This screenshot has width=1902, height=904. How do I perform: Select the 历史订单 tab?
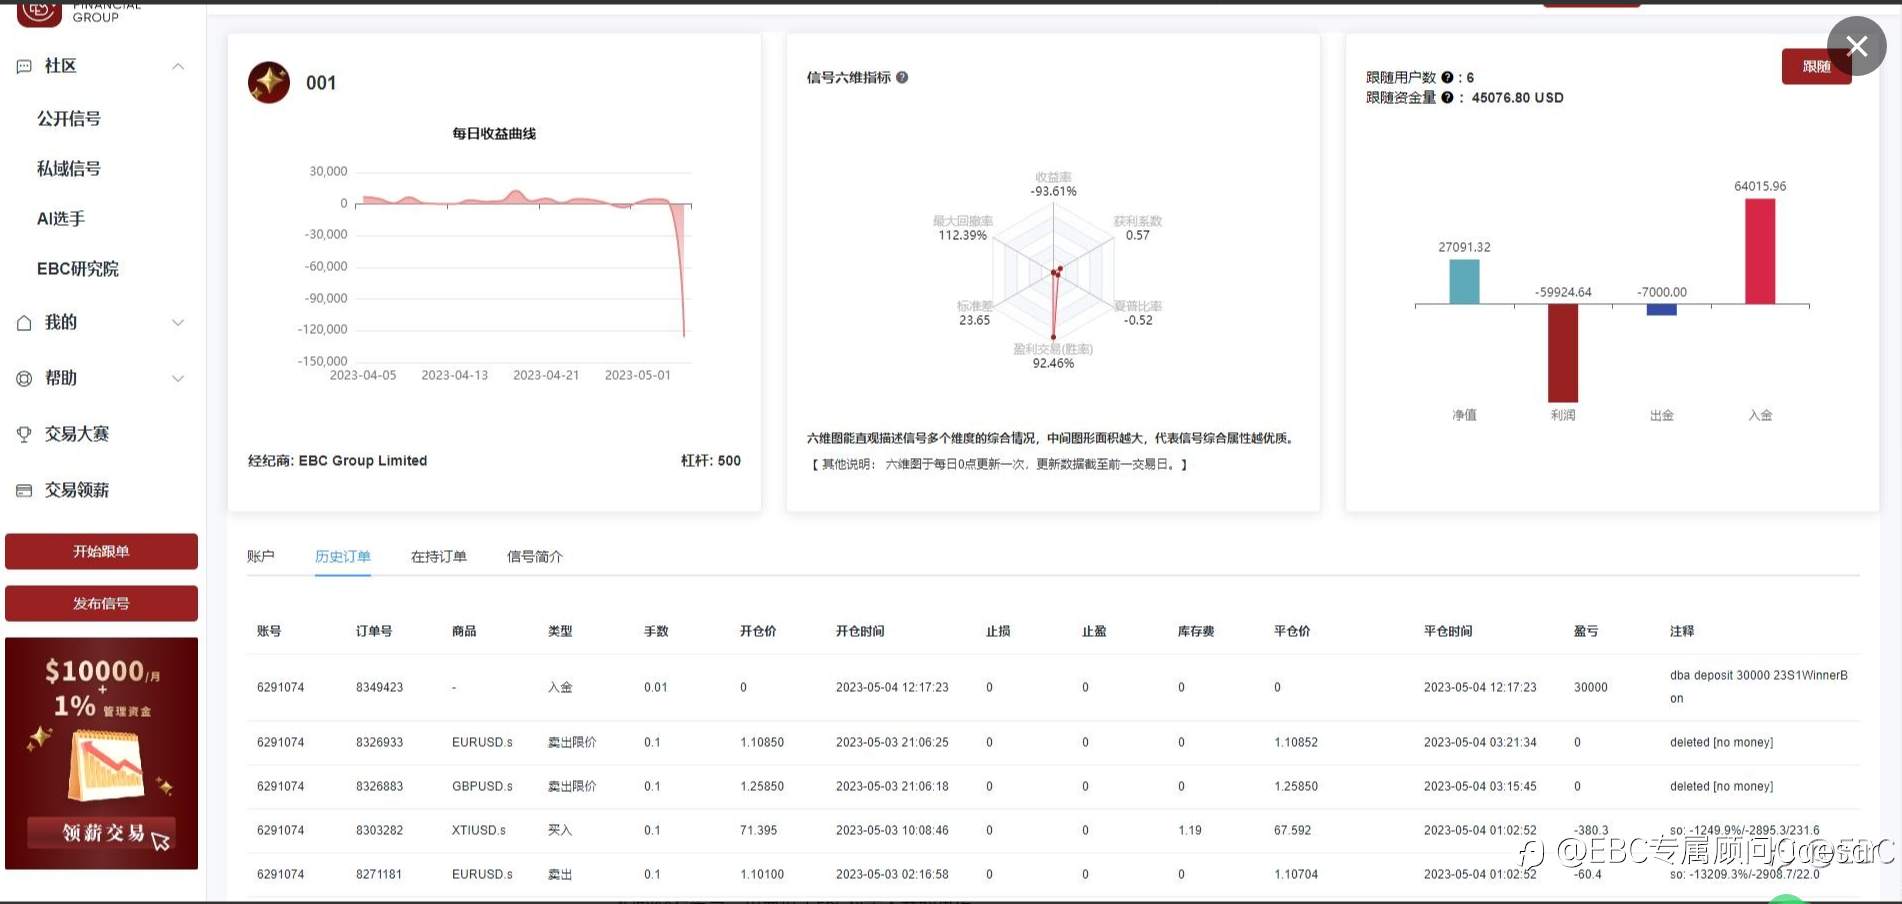coord(343,556)
